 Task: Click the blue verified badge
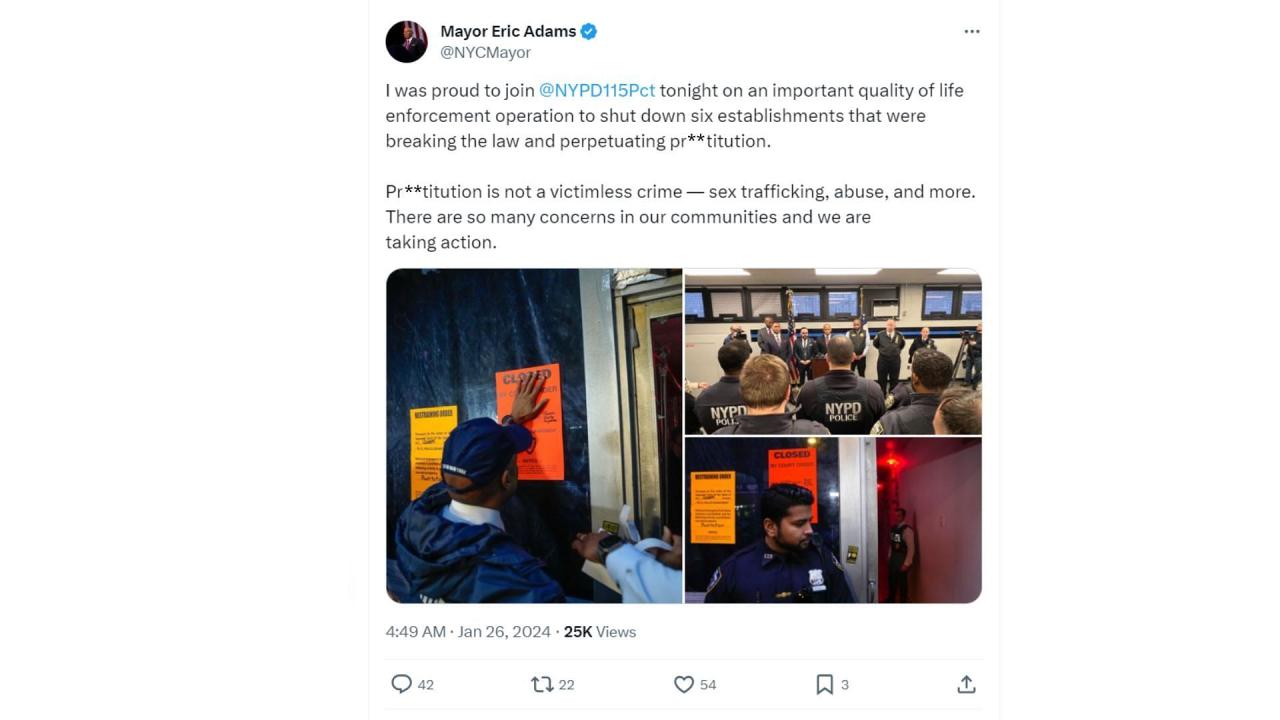coord(589,31)
